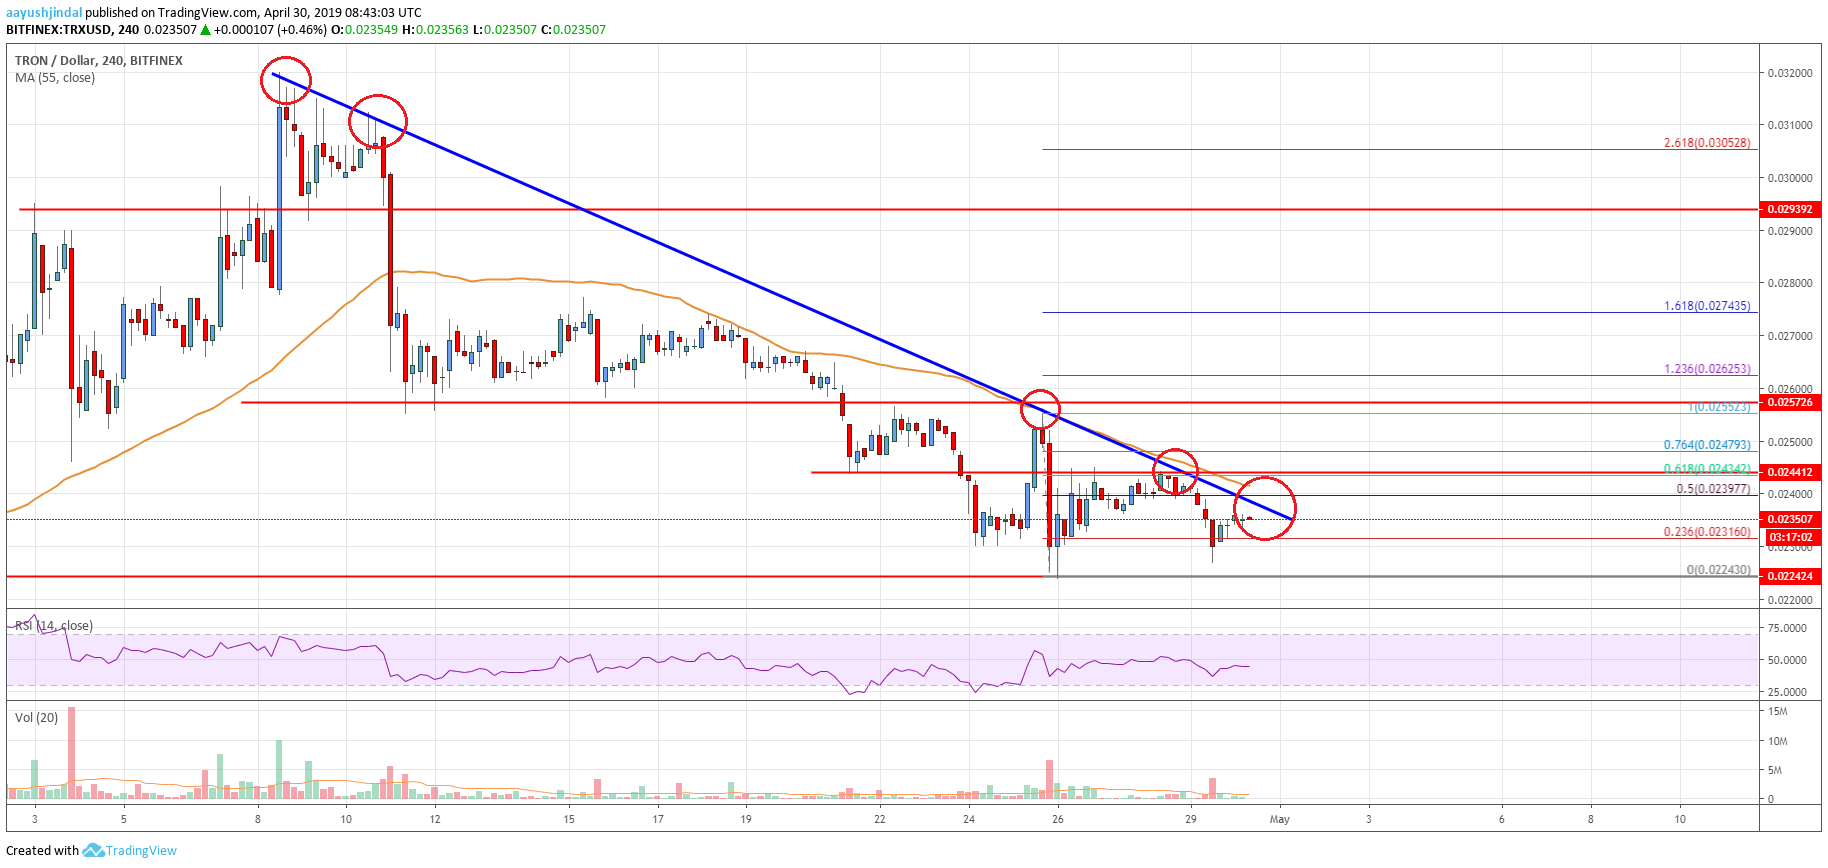This screenshot has height=868, width=1828.
Task: Click the TradingView cloud logo icon
Action: point(93,850)
